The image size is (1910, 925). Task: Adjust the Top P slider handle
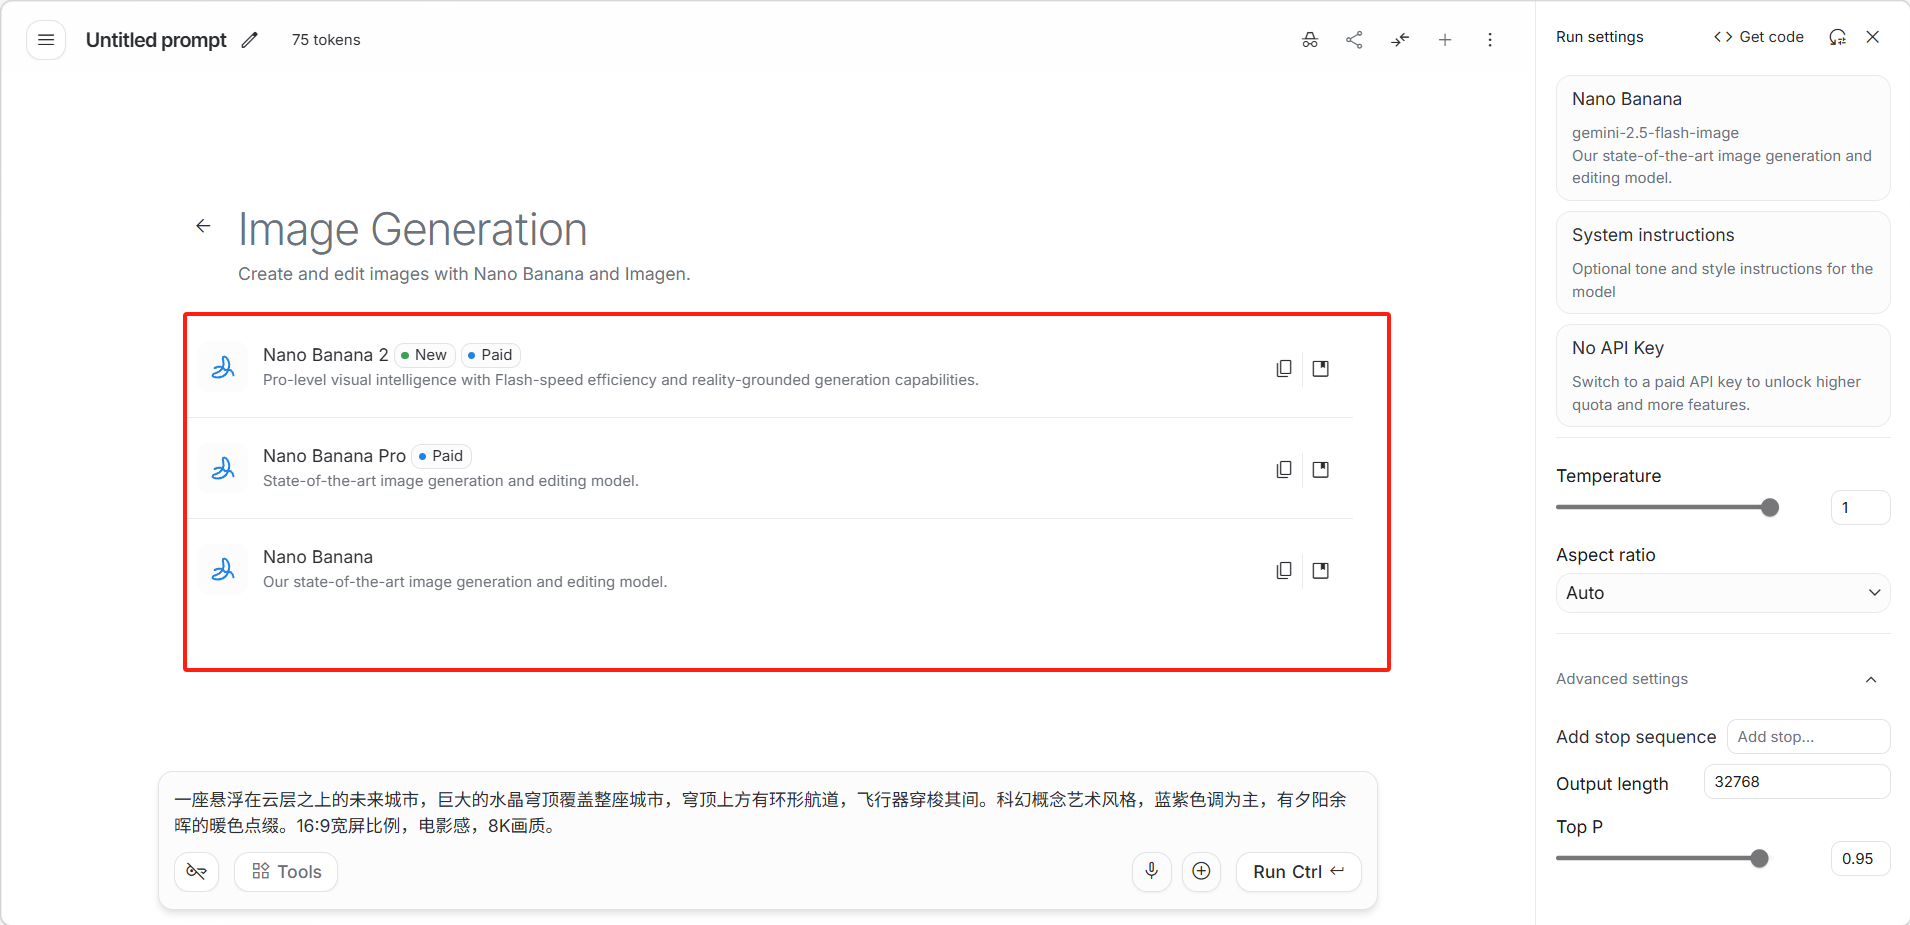pos(1760,859)
